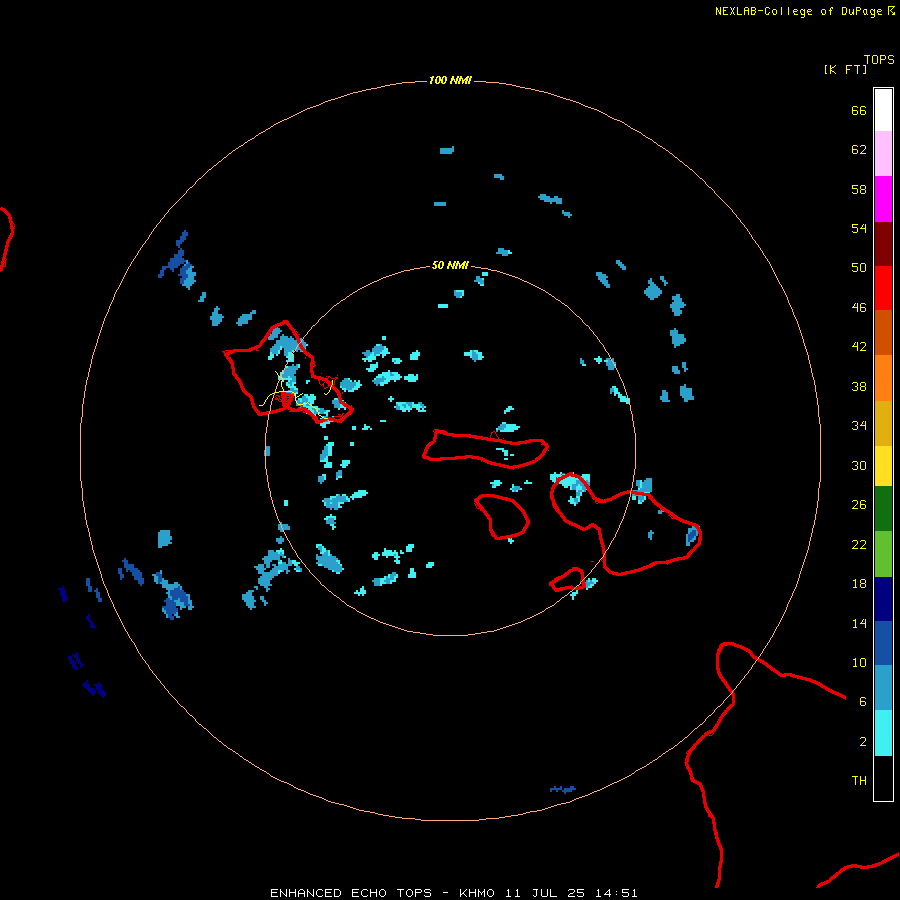The image size is (900, 900).
Task: Click the legend value 14
Action: point(859,623)
